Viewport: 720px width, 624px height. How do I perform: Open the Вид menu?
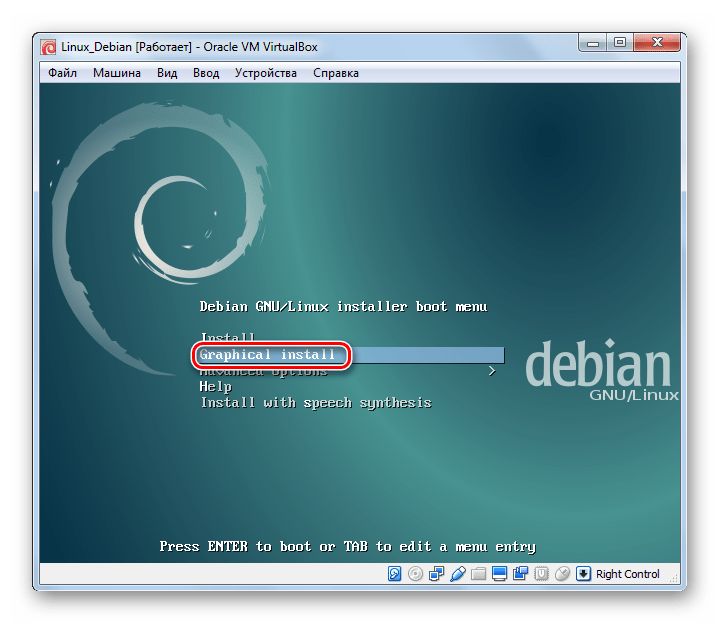tap(167, 73)
